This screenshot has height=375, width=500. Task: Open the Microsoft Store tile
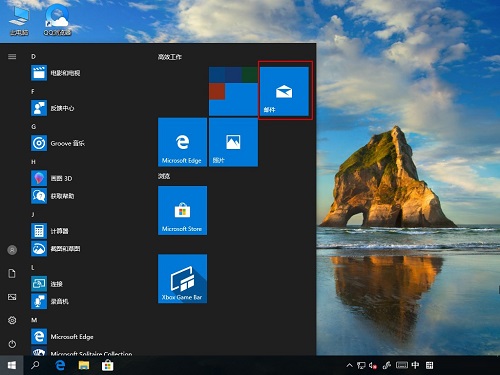pyautogui.click(x=182, y=210)
